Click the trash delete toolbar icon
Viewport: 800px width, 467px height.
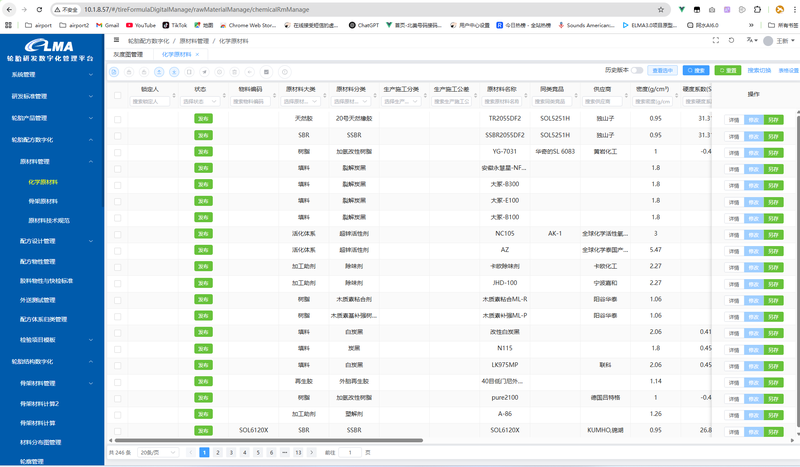point(235,72)
